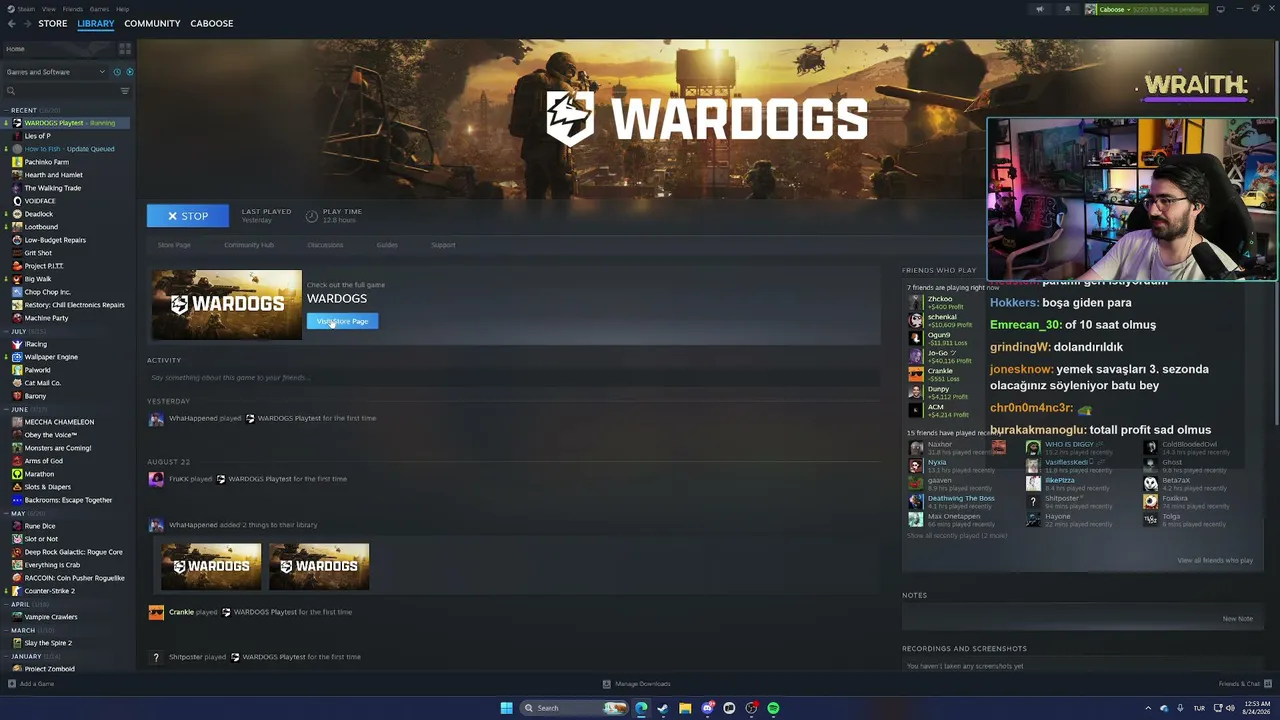Stop the running WARDOGS playtest
This screenshot has width=1280, height=720.
(188, 216)
